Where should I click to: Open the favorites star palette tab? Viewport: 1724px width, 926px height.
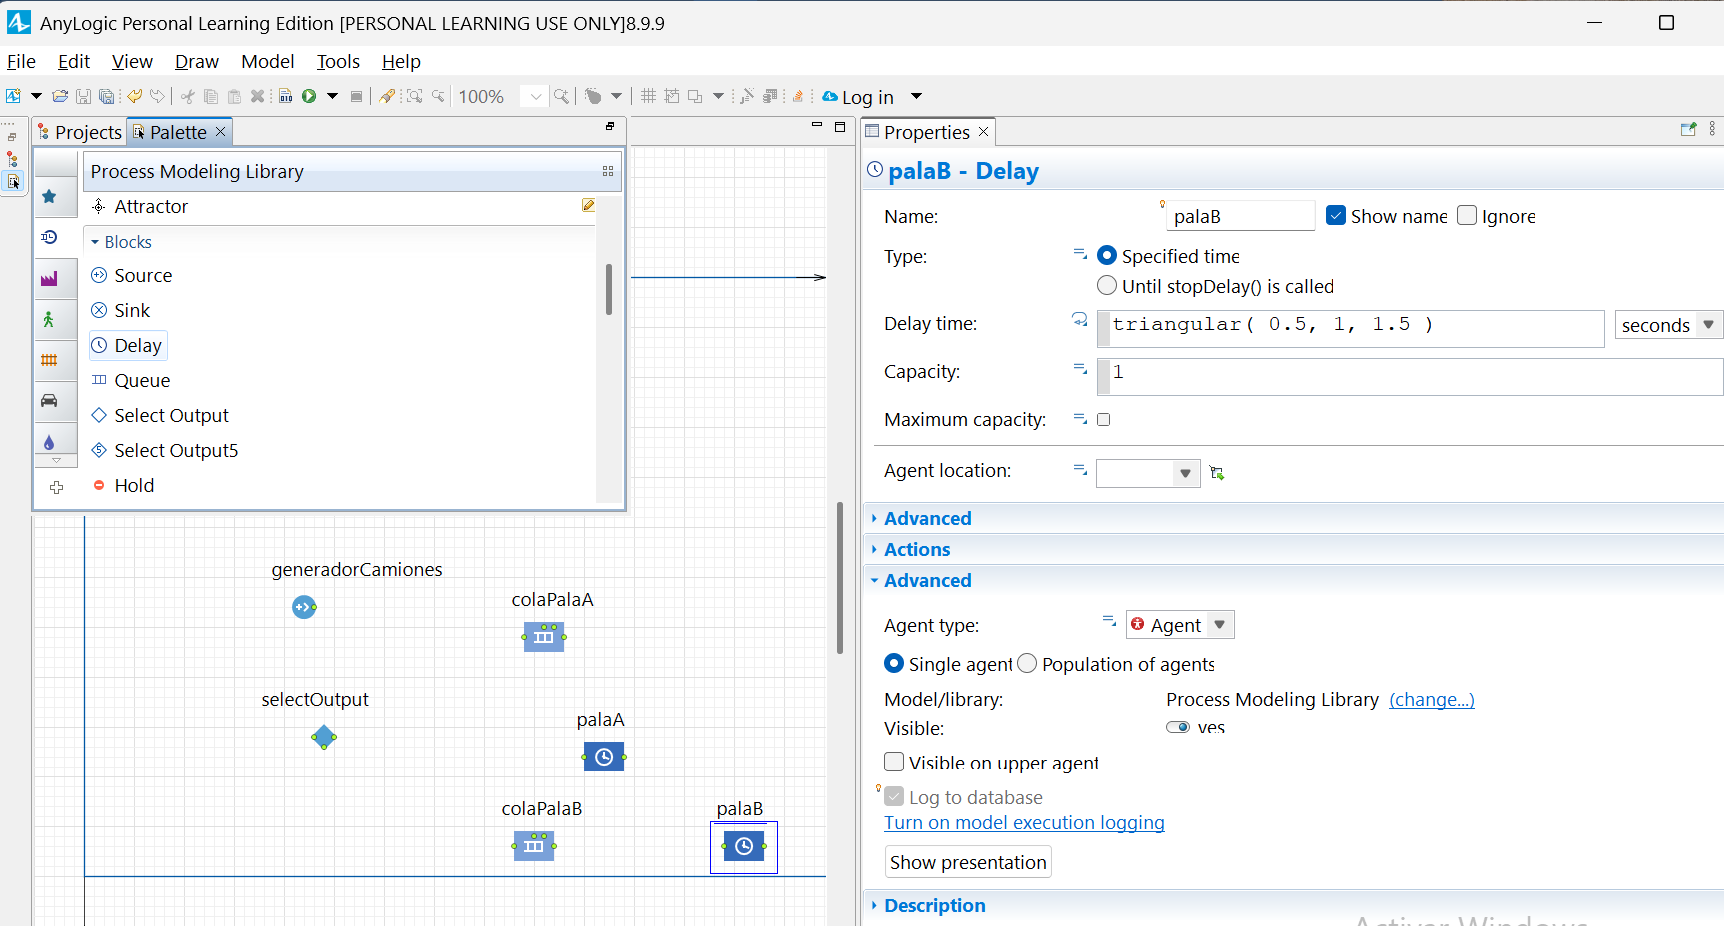[49, 197]
